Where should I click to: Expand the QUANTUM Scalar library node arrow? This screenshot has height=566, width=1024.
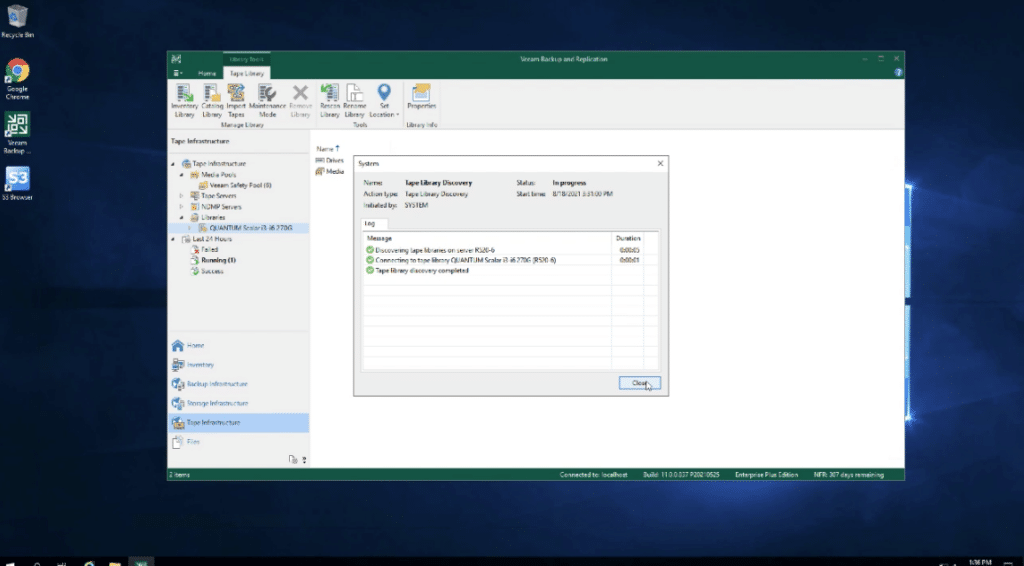[x=190, y=228]
